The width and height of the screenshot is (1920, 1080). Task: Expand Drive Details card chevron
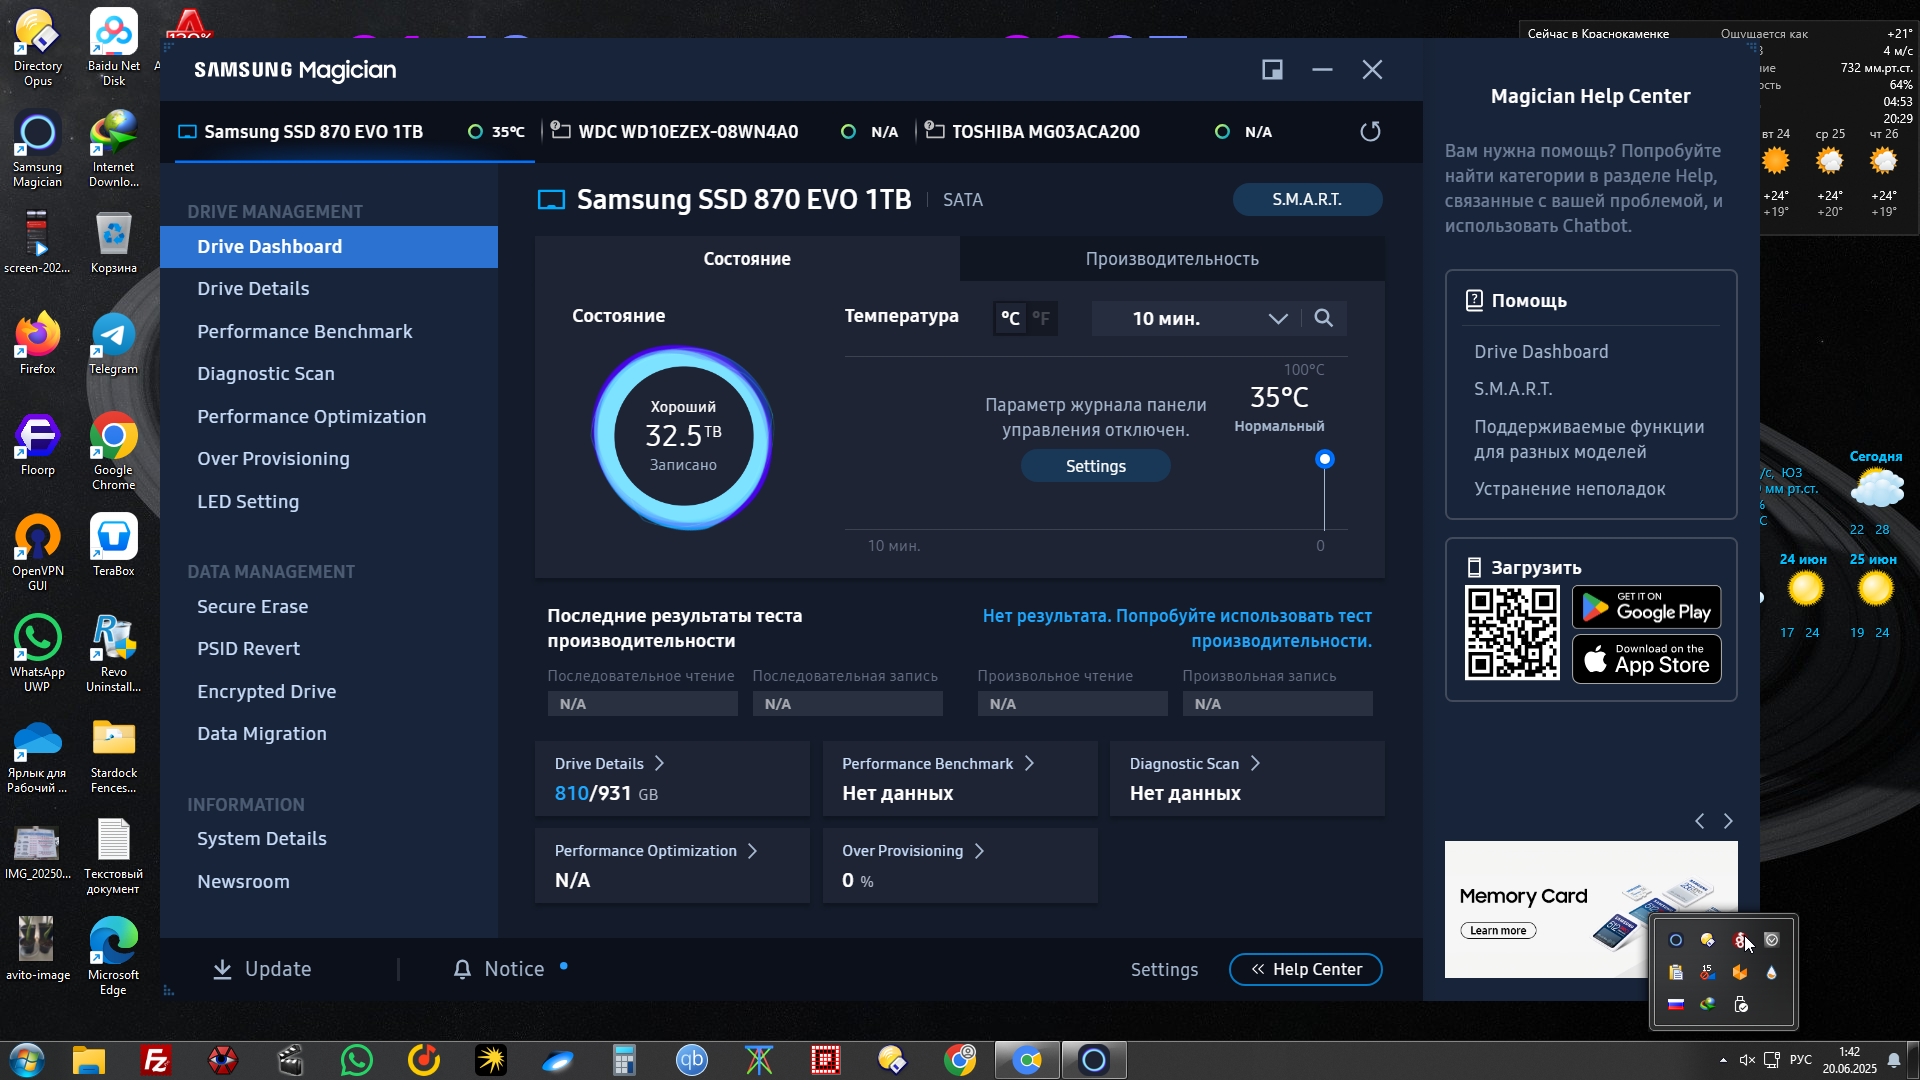[659, 763]
